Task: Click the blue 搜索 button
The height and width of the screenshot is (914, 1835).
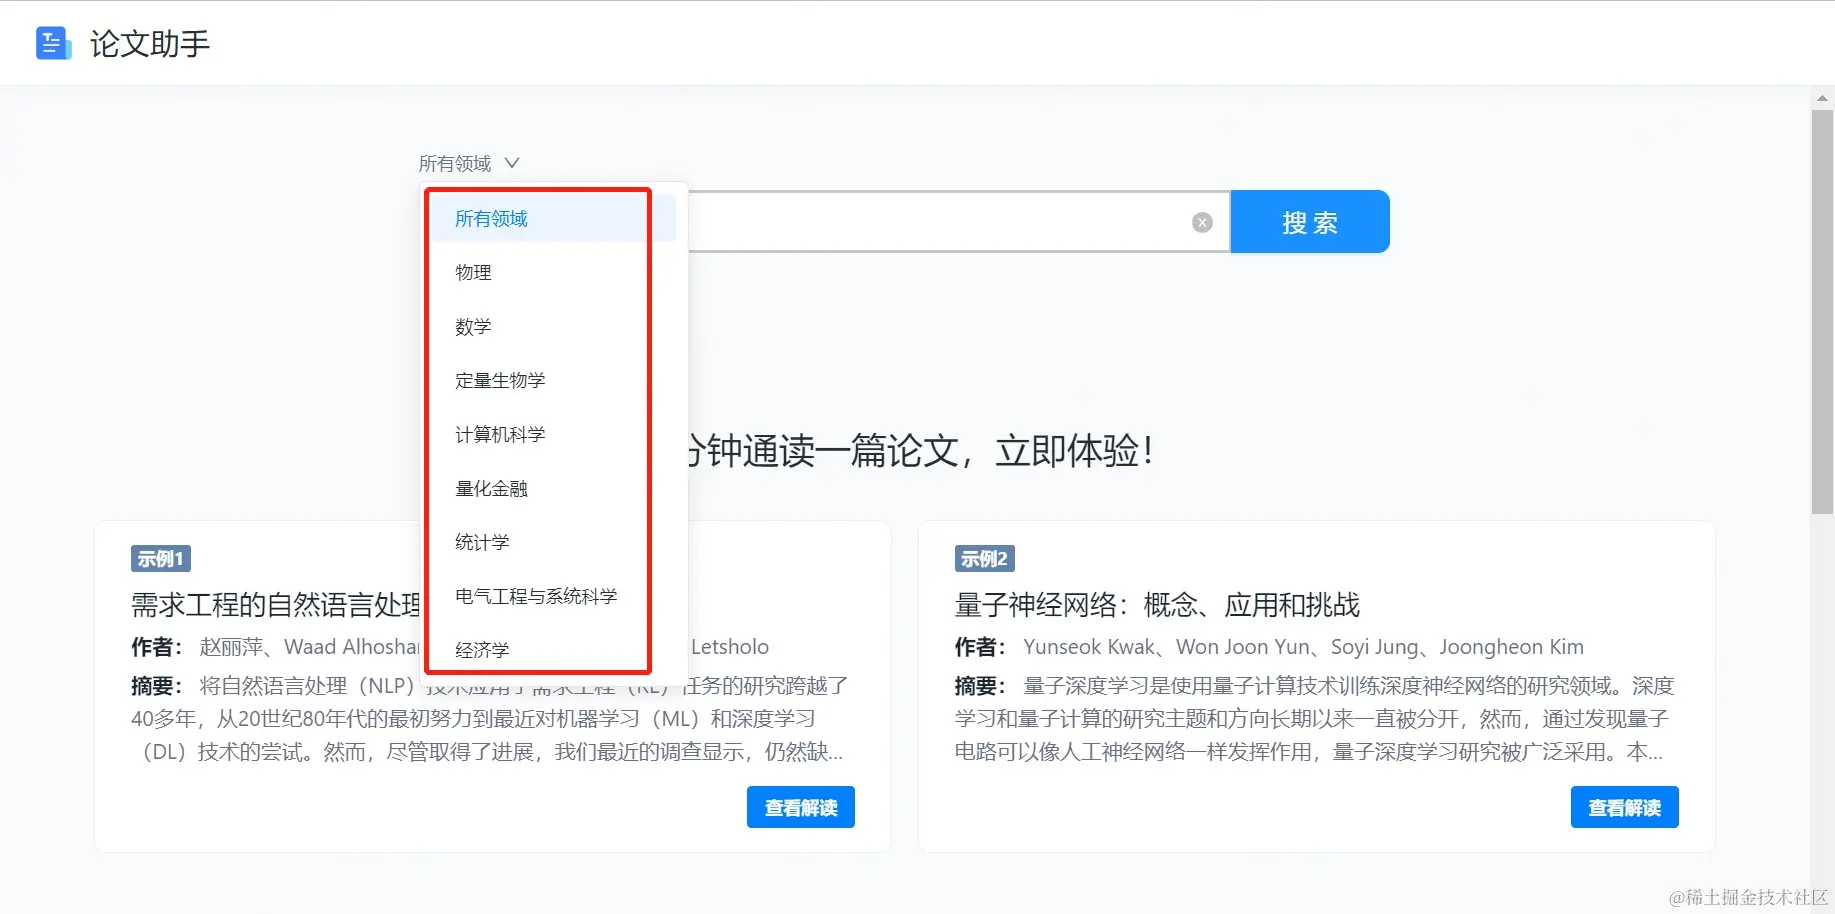Action: click(x=1310, y=222)
